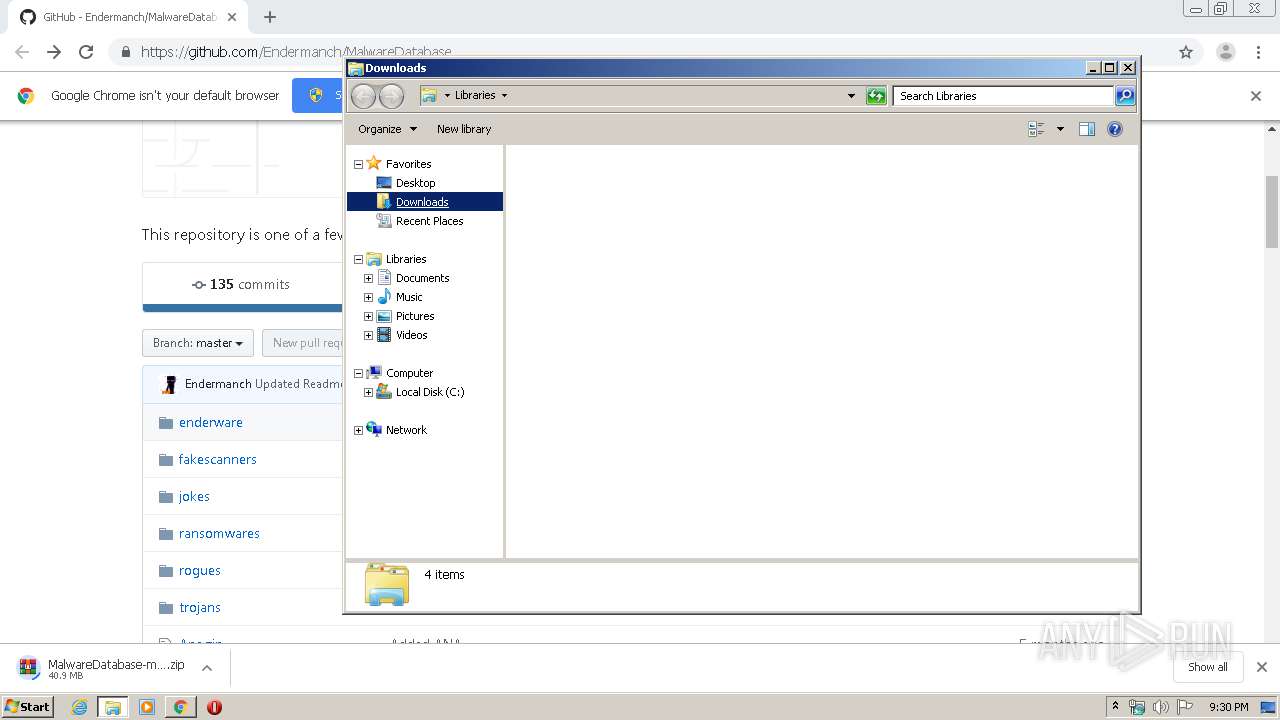This screenshot has width=1280, height=720.
Task: Click Show all downloads button
Action: pyautogui.click(x=1207, y=667)
